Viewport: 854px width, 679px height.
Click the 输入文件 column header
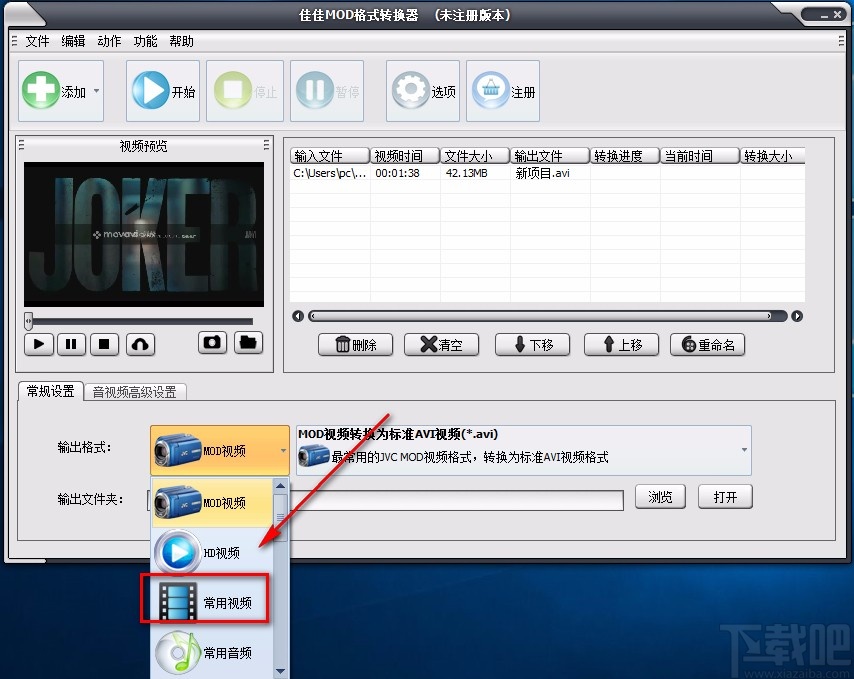tap(330, 156)
